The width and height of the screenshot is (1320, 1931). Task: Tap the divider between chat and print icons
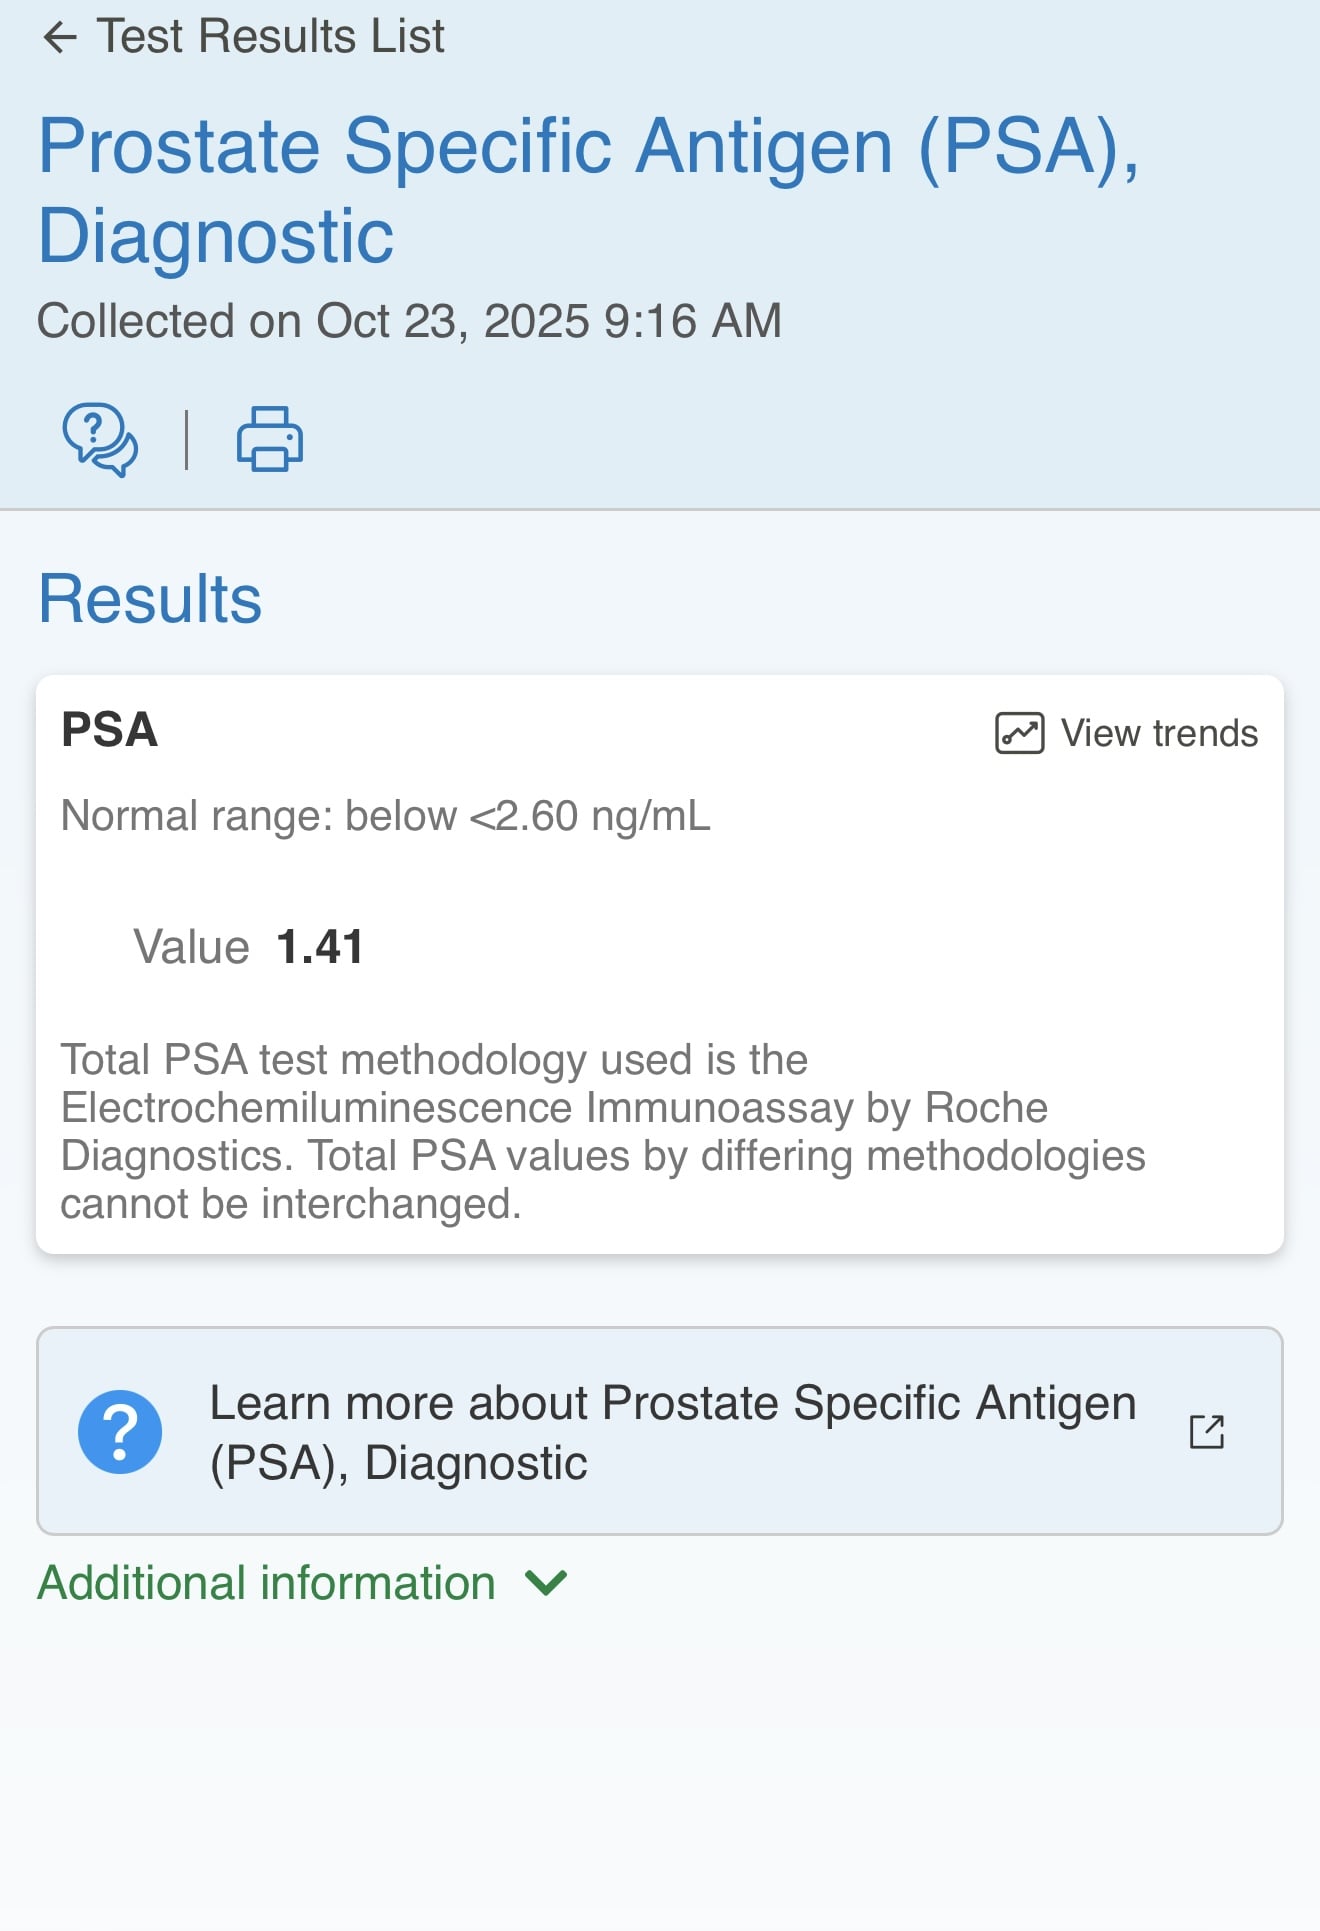(187, 439)
